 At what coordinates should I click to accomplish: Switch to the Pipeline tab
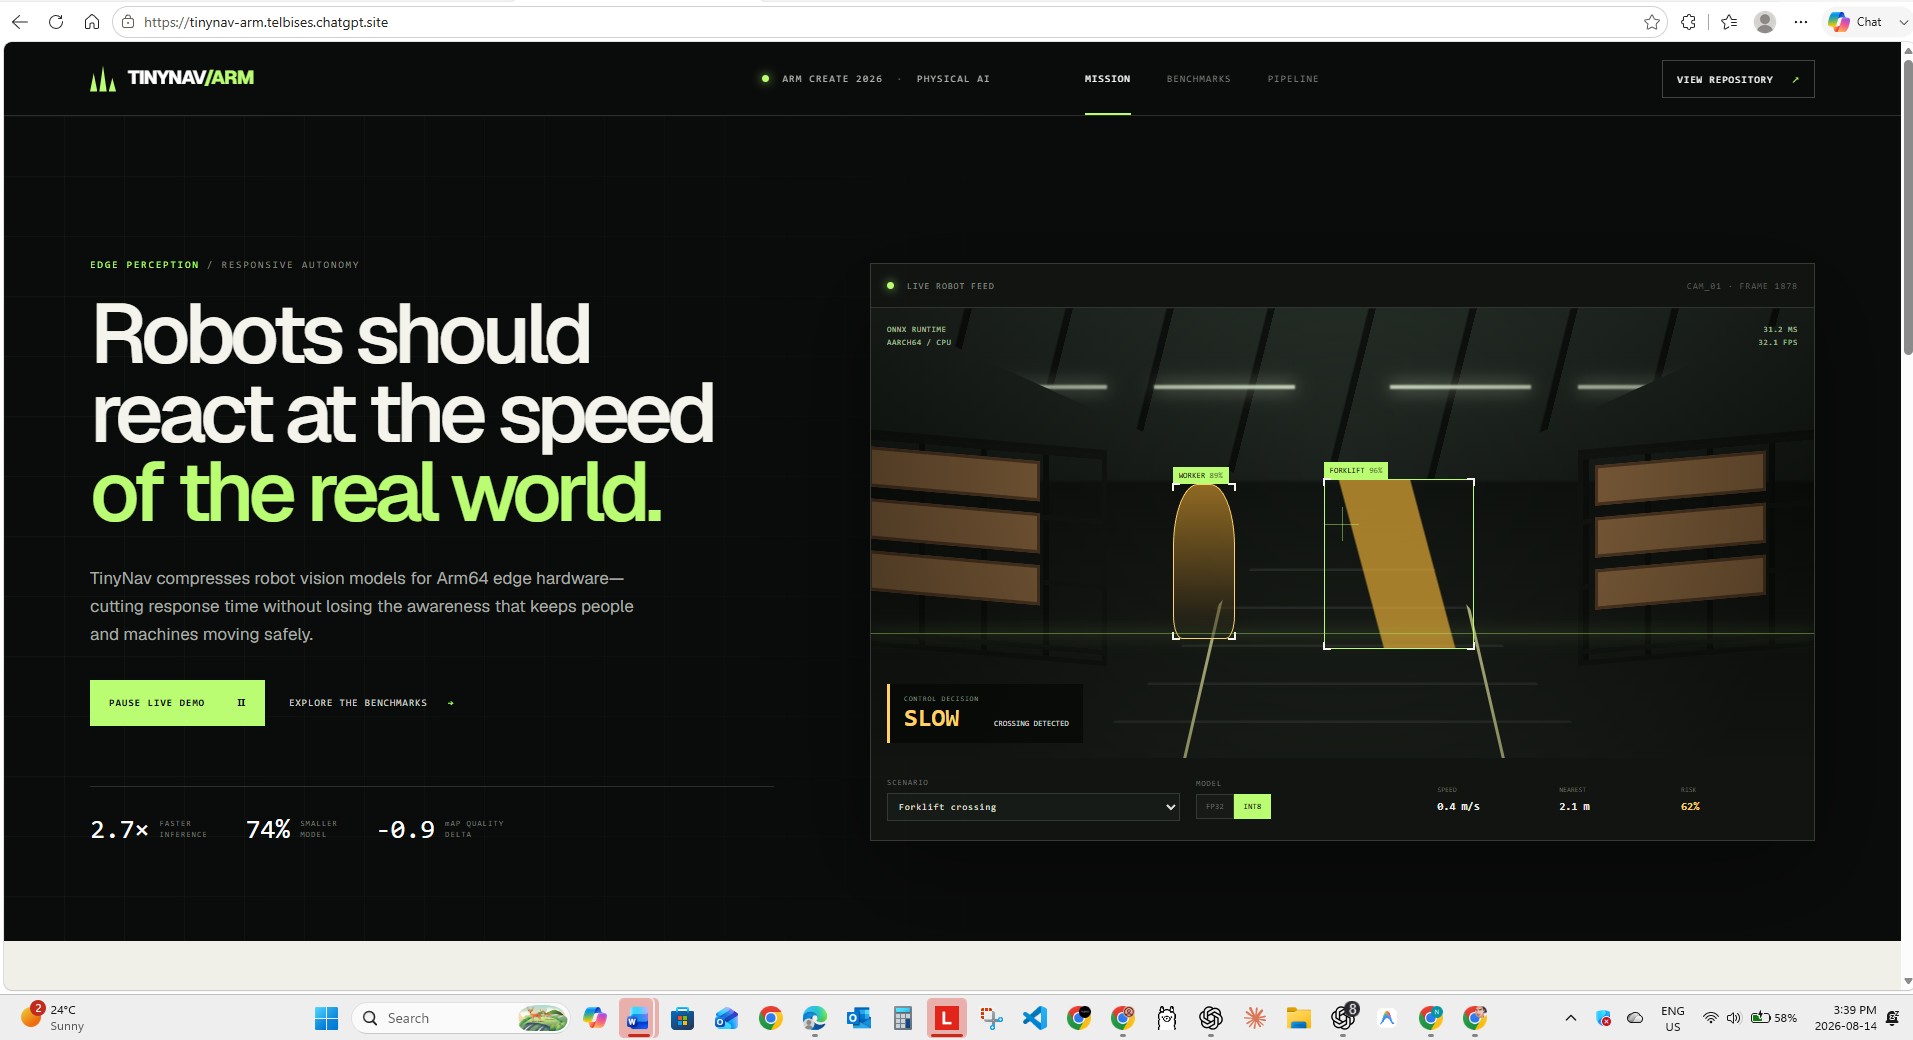(1293, 79)
